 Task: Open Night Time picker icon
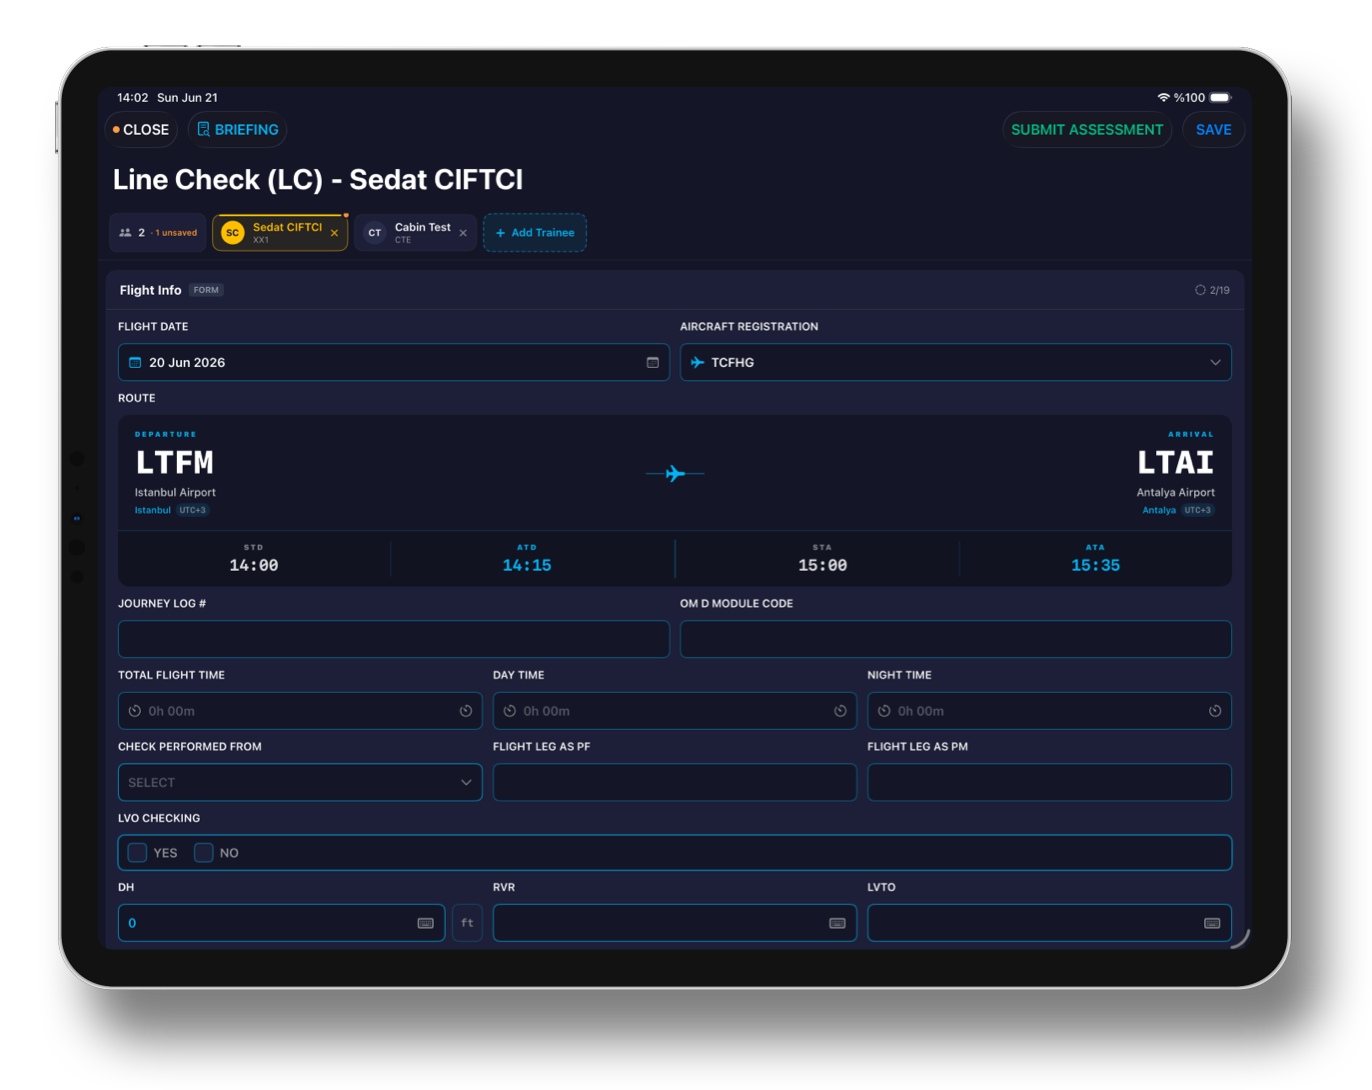1215,711
